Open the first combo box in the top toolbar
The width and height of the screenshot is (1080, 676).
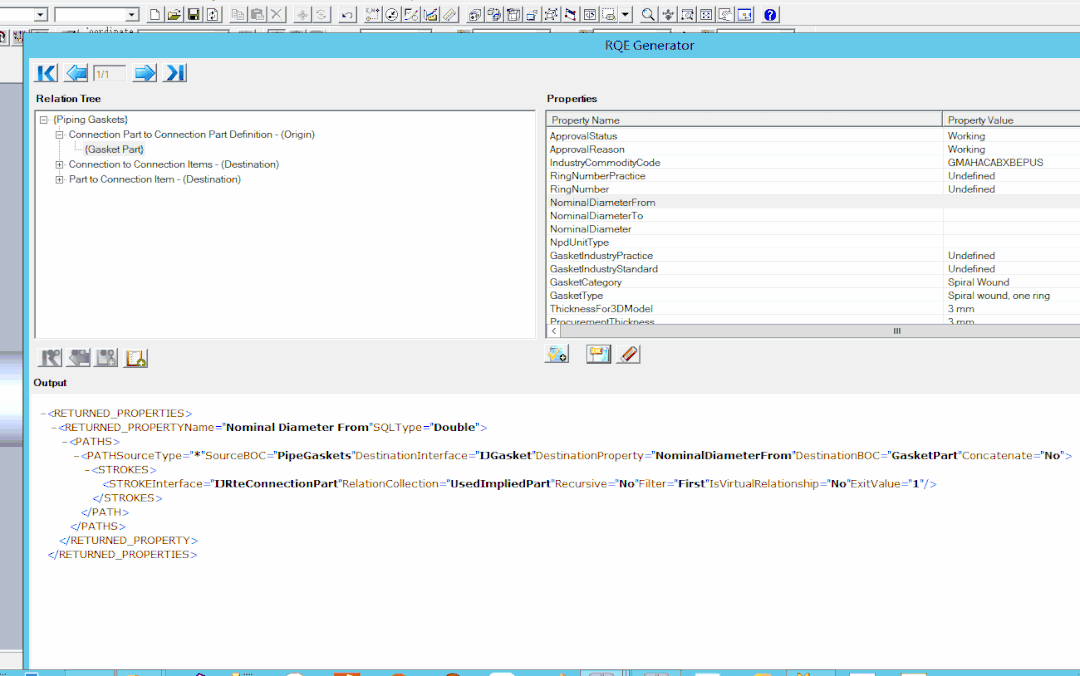click(x=40, y=14)
